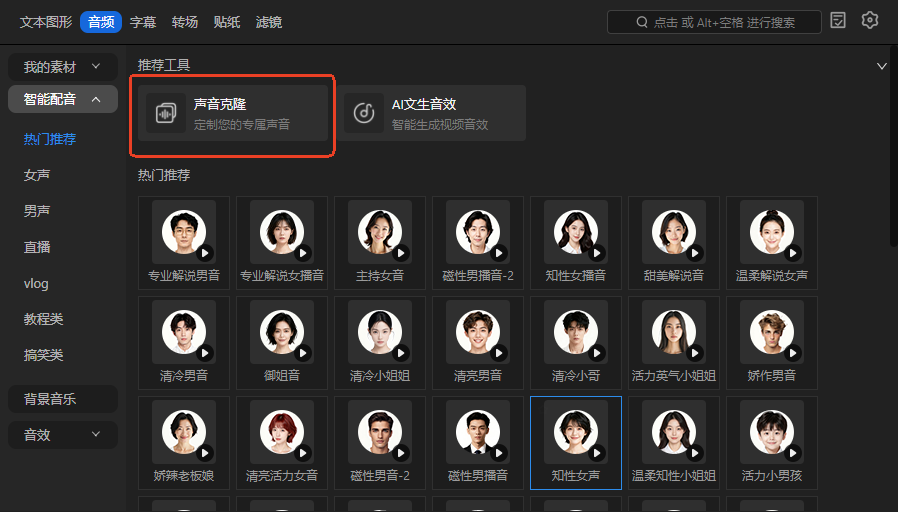Screen dimensions: 898x512
Task: Select the 磁性男音-2 voice avatar
Action: tap(379, 434)
